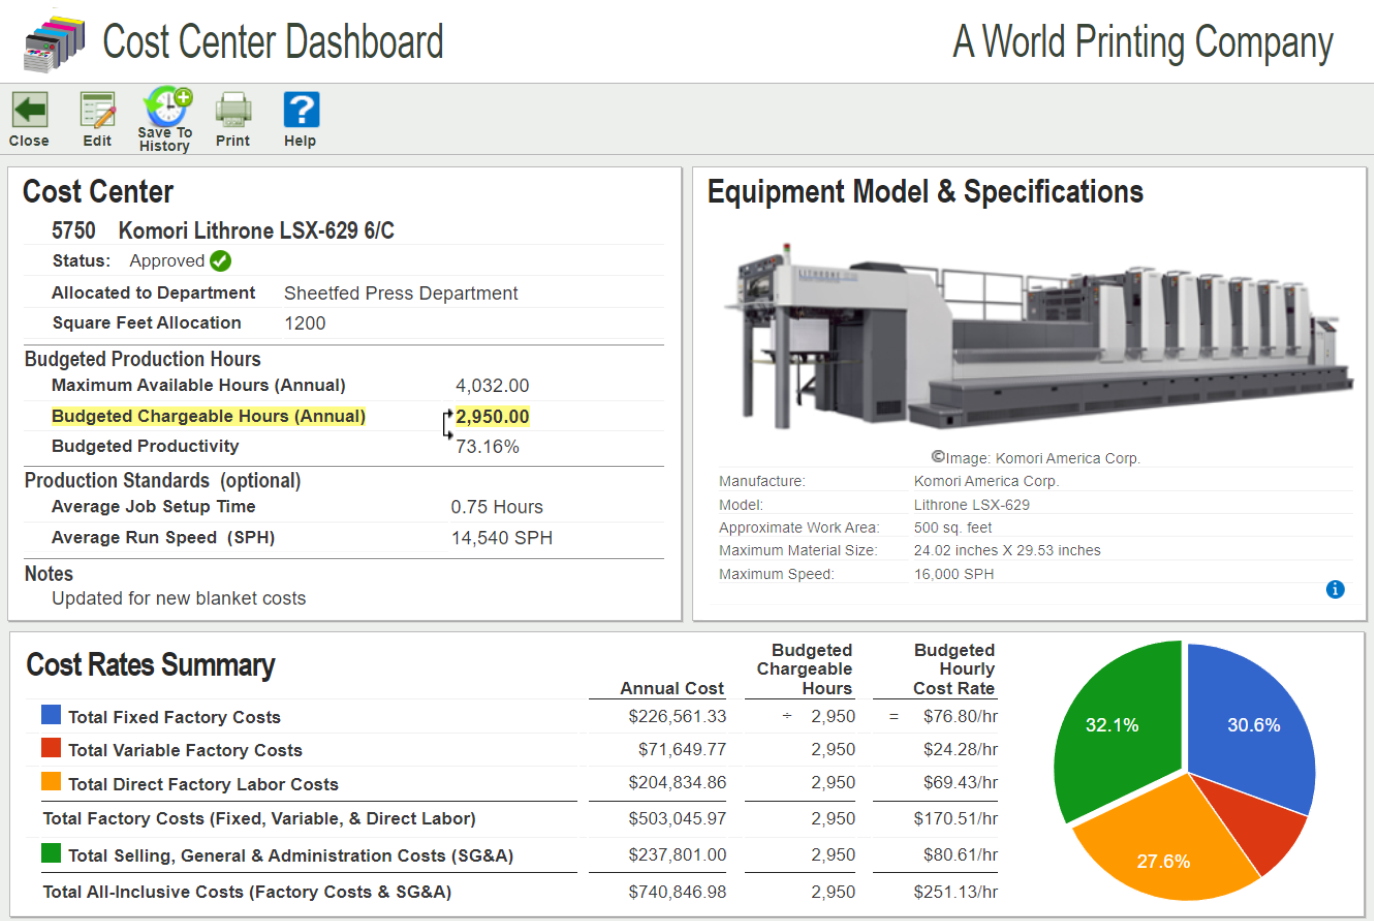Click the $69.43/hr hourly rate

coord(960,782)
